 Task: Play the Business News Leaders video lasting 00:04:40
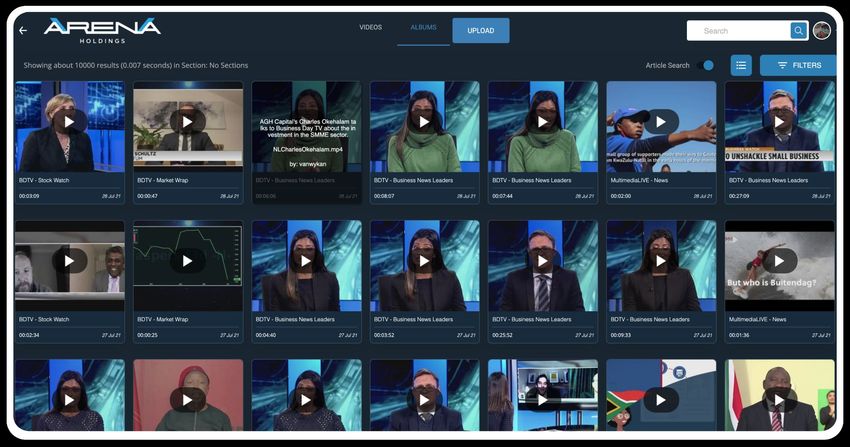tap(306, 261)
